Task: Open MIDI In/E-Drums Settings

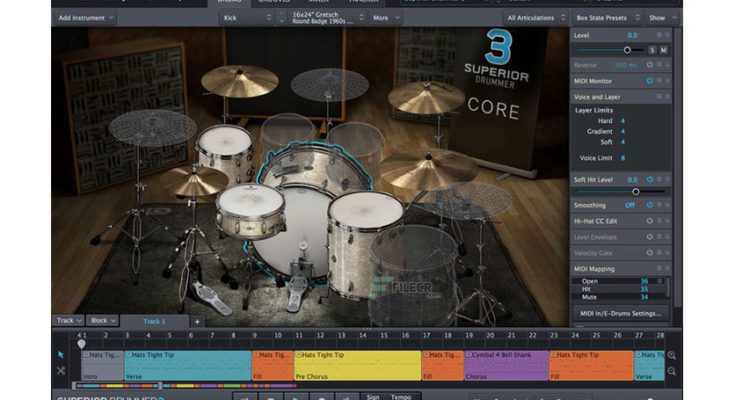Action: [620, 313]
